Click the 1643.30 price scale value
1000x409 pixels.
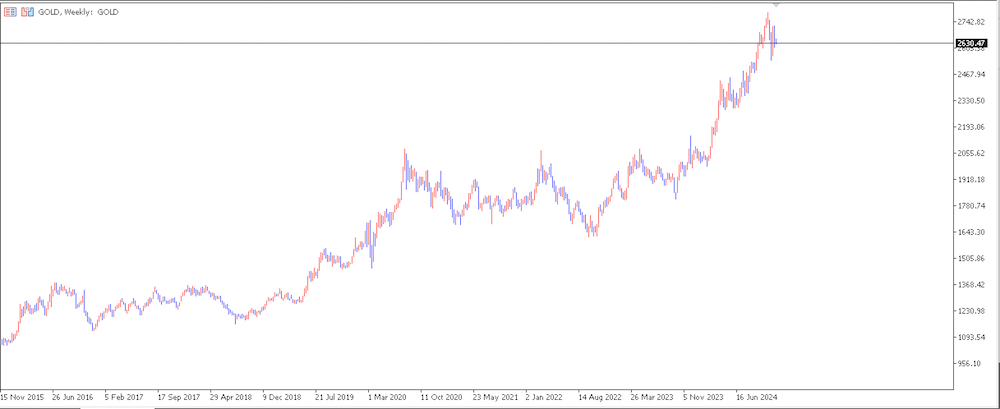972,232
